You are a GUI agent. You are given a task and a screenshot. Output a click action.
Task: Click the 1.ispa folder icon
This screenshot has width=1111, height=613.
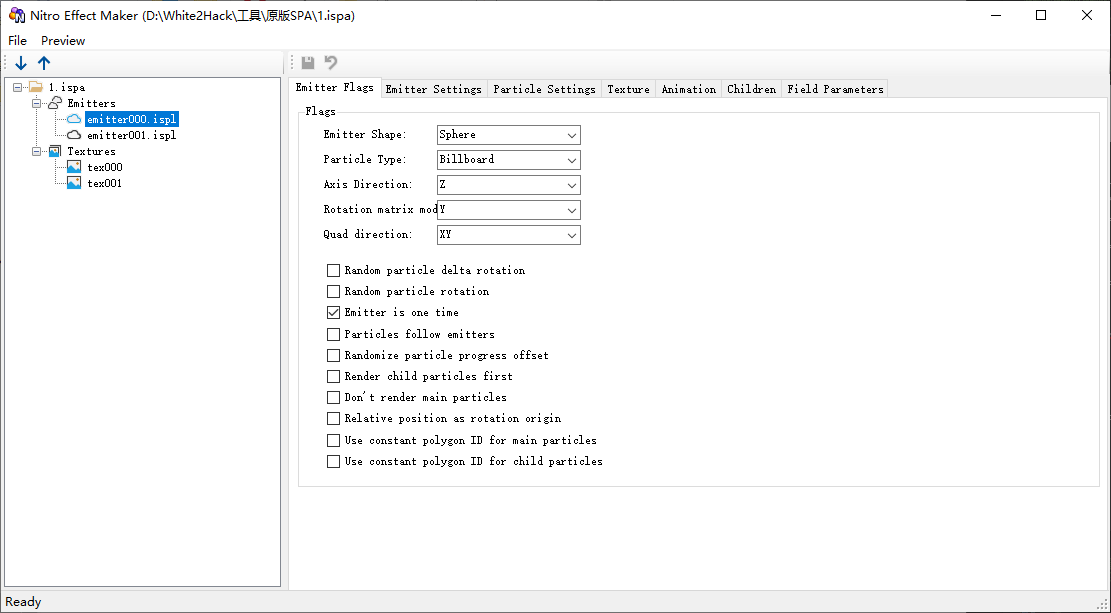(x=36, y=87)
